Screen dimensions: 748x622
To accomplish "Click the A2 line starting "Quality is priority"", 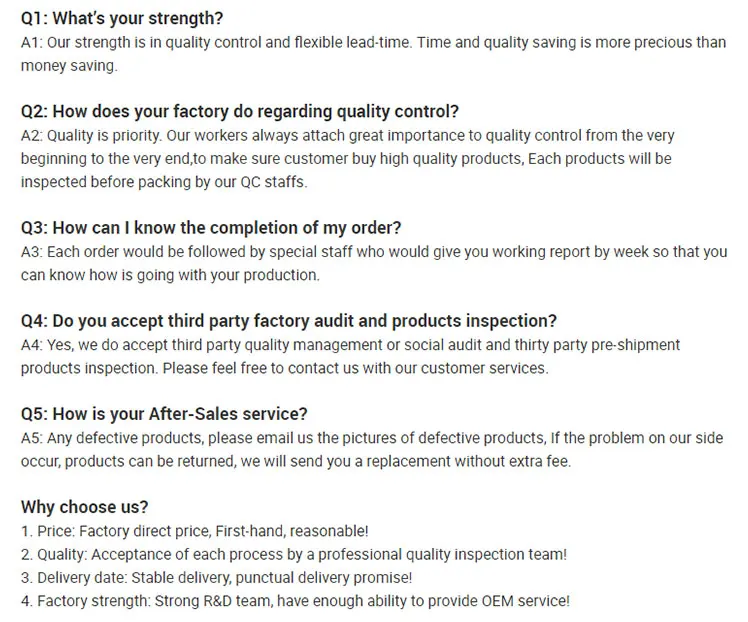I will pyautogui.click(x=347, y=135).
